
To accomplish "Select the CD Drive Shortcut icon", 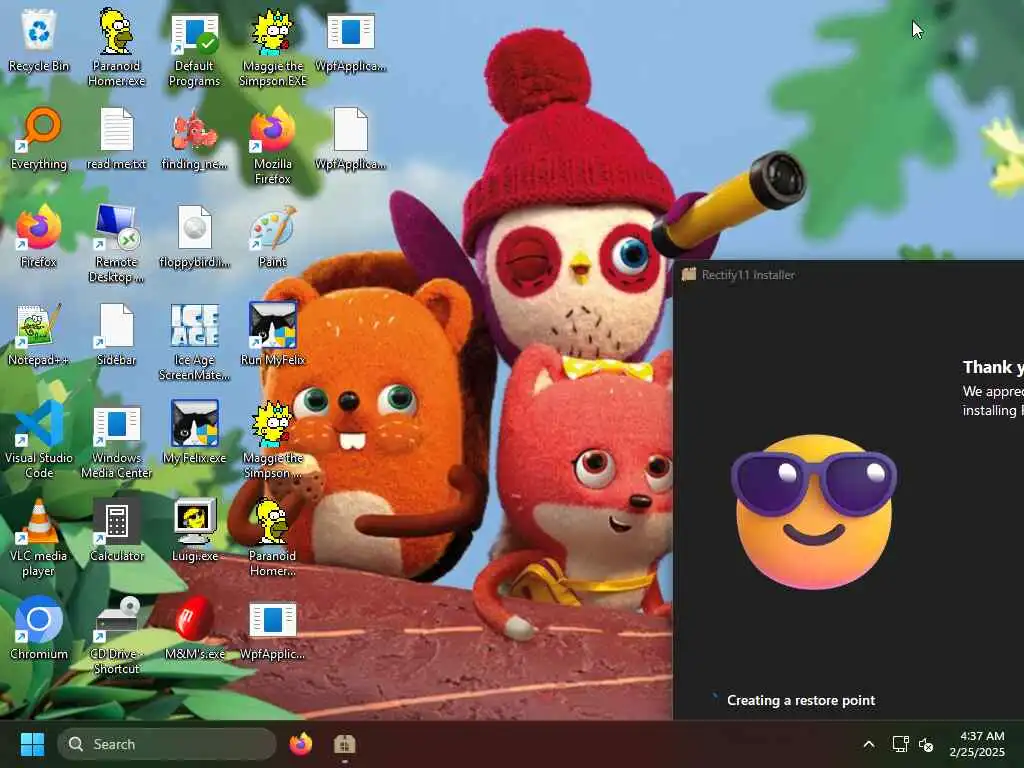I will [x=116, y=635].
